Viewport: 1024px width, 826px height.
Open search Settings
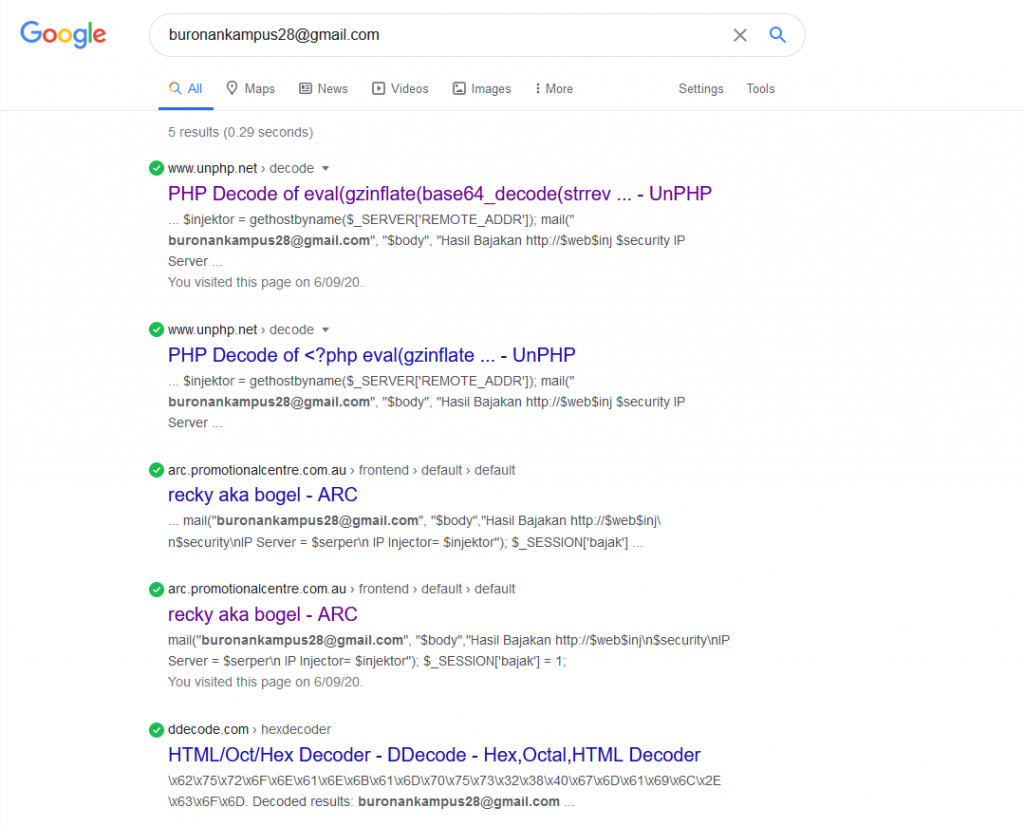701,89
